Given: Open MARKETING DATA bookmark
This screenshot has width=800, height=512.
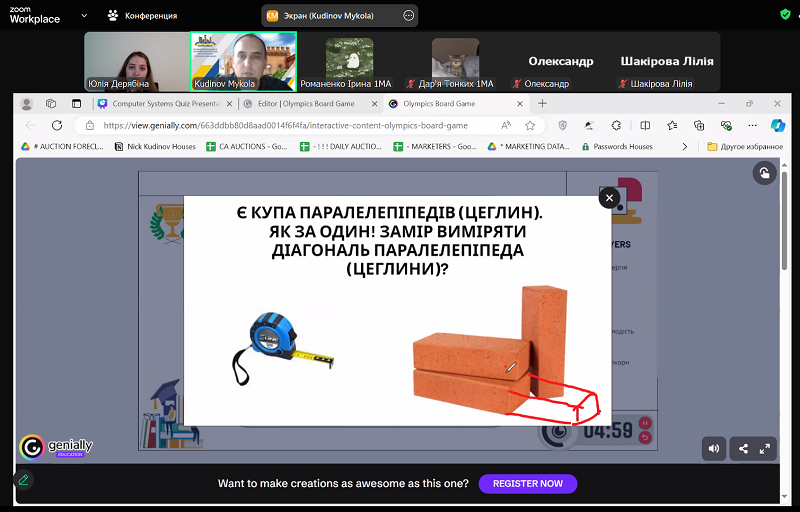Looking at the screenshot, I should pos(528,146).
